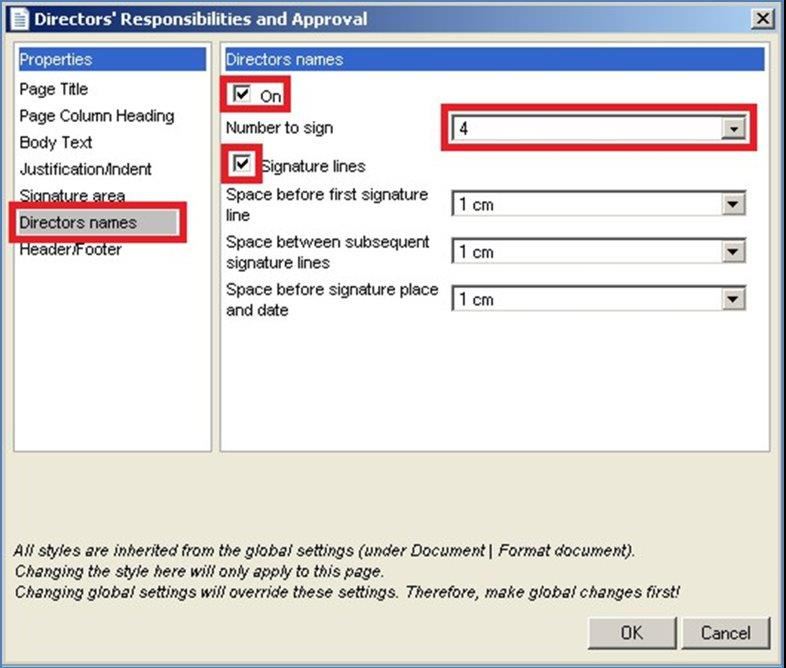786x668 pixels.
Task: Open the Number to sign dropdown arrow
Action: (x=733, y=129)
